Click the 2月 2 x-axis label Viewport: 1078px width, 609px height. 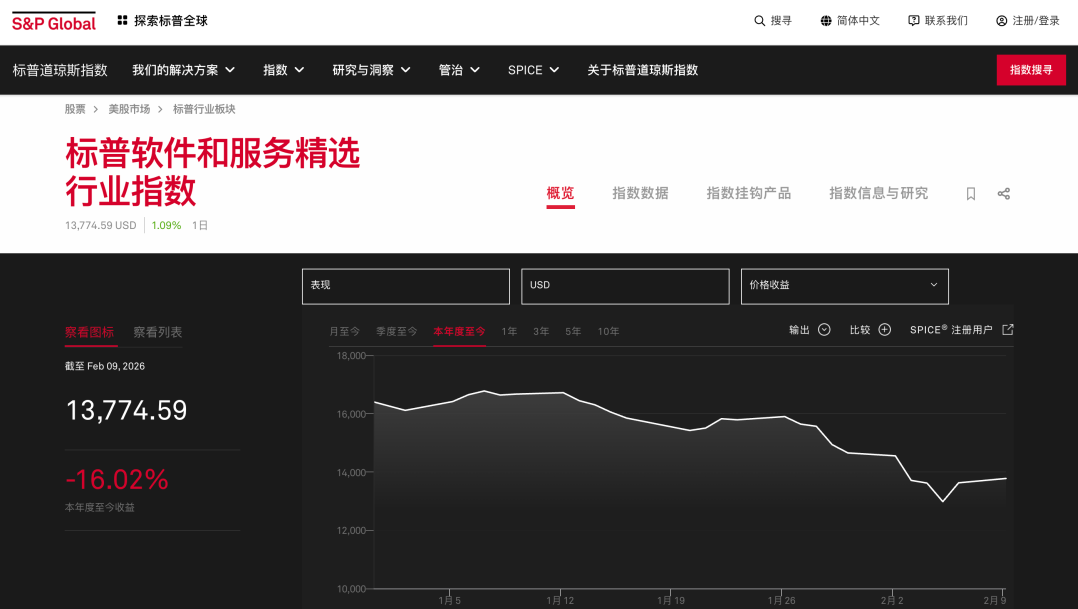tap(892, 601)
